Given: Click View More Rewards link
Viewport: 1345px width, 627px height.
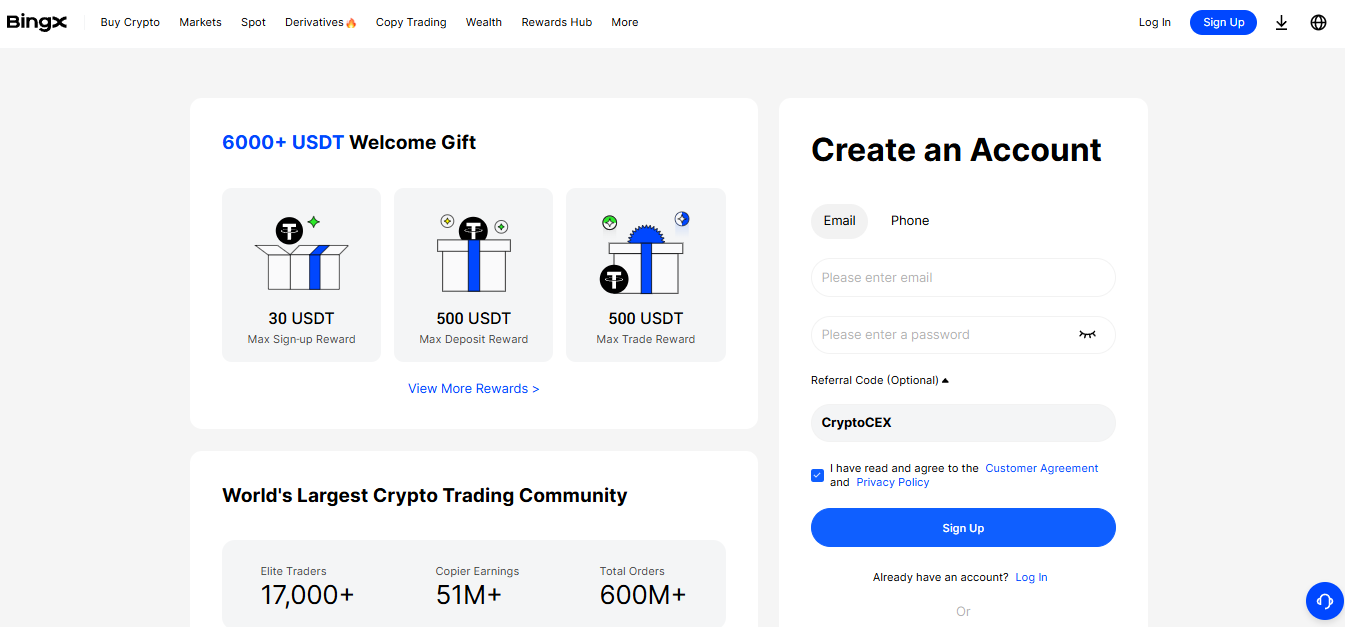Looking at the screenshot, I should 473,388.
